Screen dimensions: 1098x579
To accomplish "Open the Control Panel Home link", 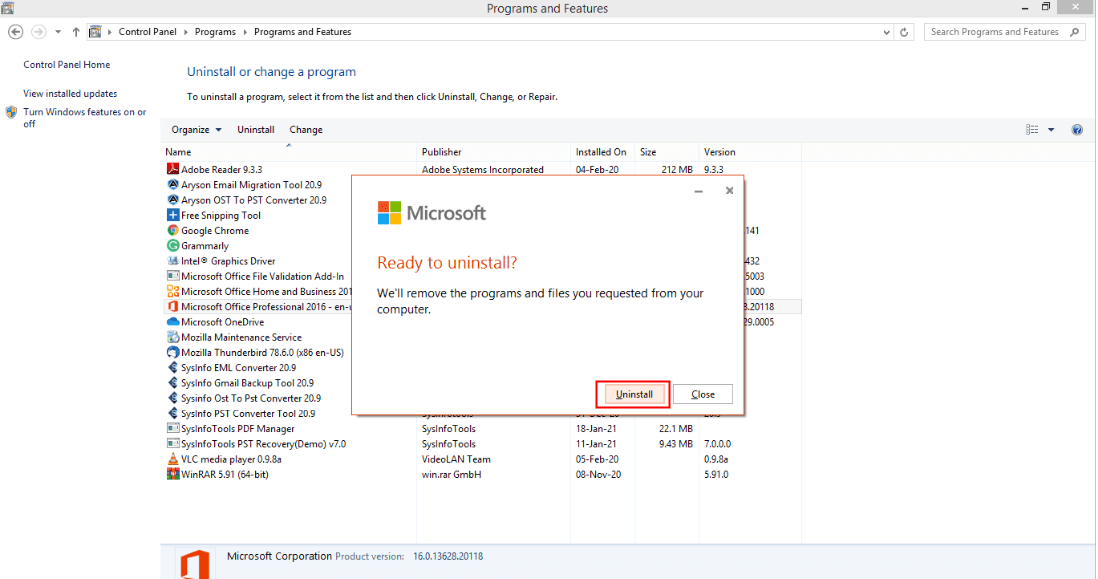I will (x=67, y=64).
